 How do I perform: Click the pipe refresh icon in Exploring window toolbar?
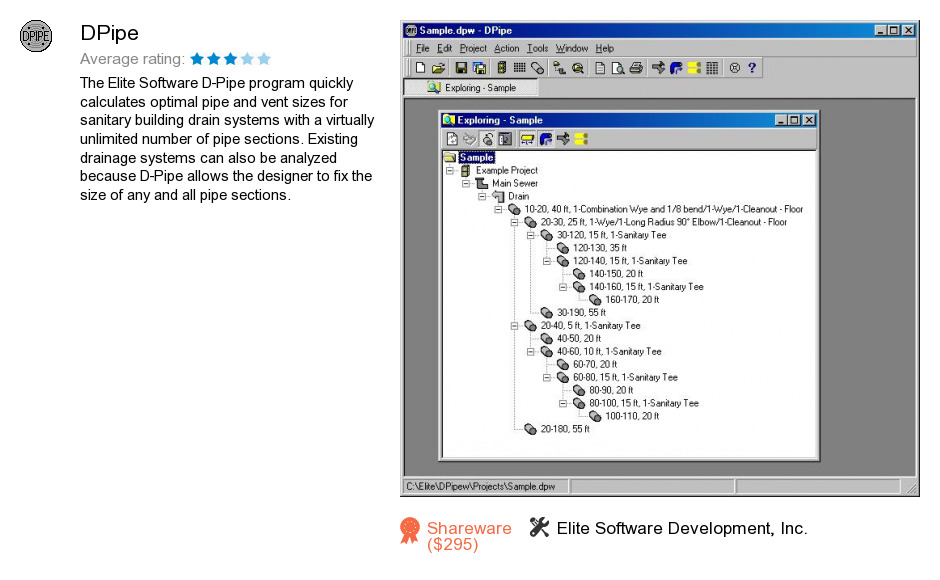pos(487,139)
